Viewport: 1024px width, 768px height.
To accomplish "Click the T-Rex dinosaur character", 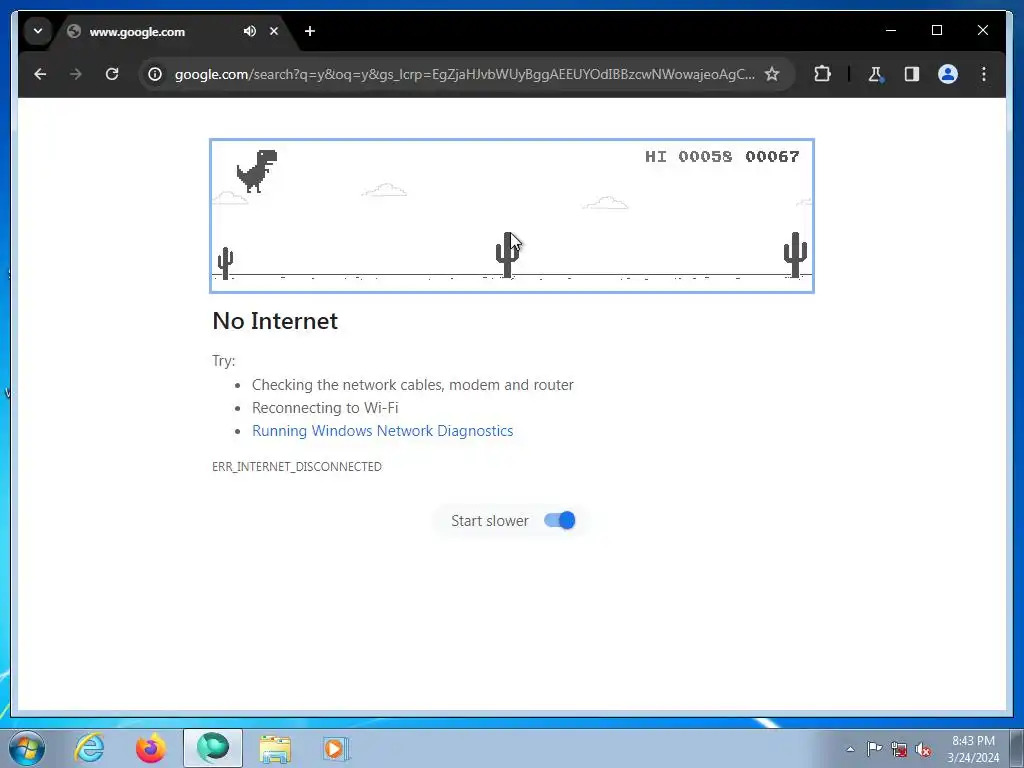I will (257, 171).
